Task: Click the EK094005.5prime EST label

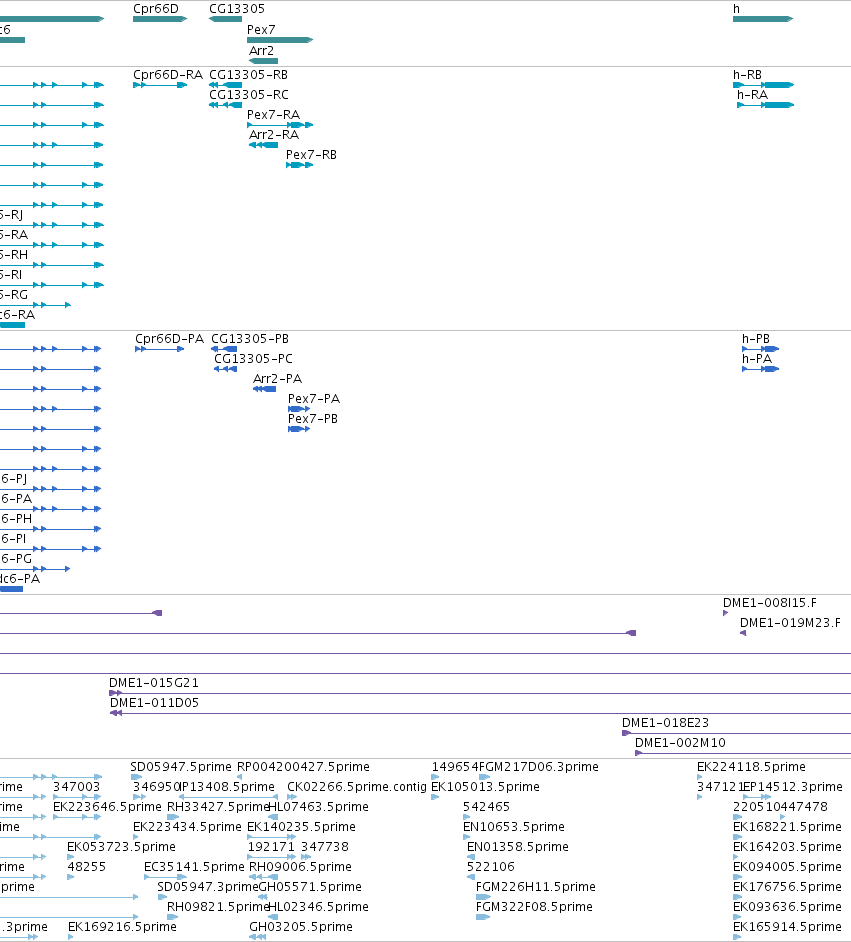Action: [x=787, y=866]
